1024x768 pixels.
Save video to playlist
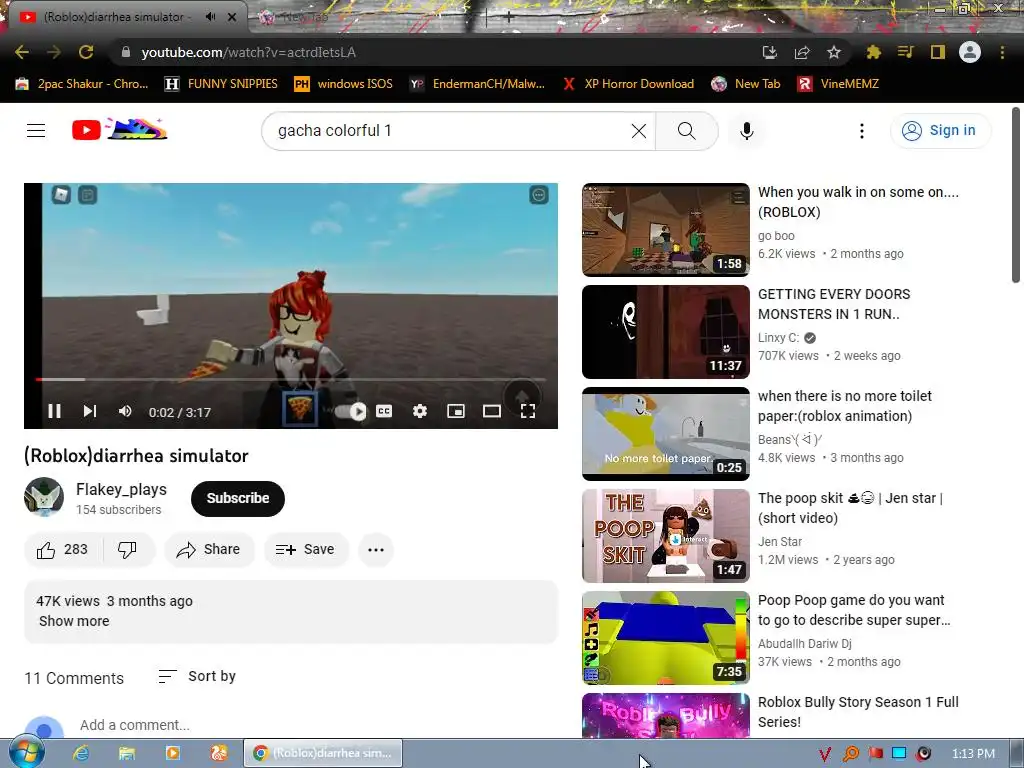[306, 550]
